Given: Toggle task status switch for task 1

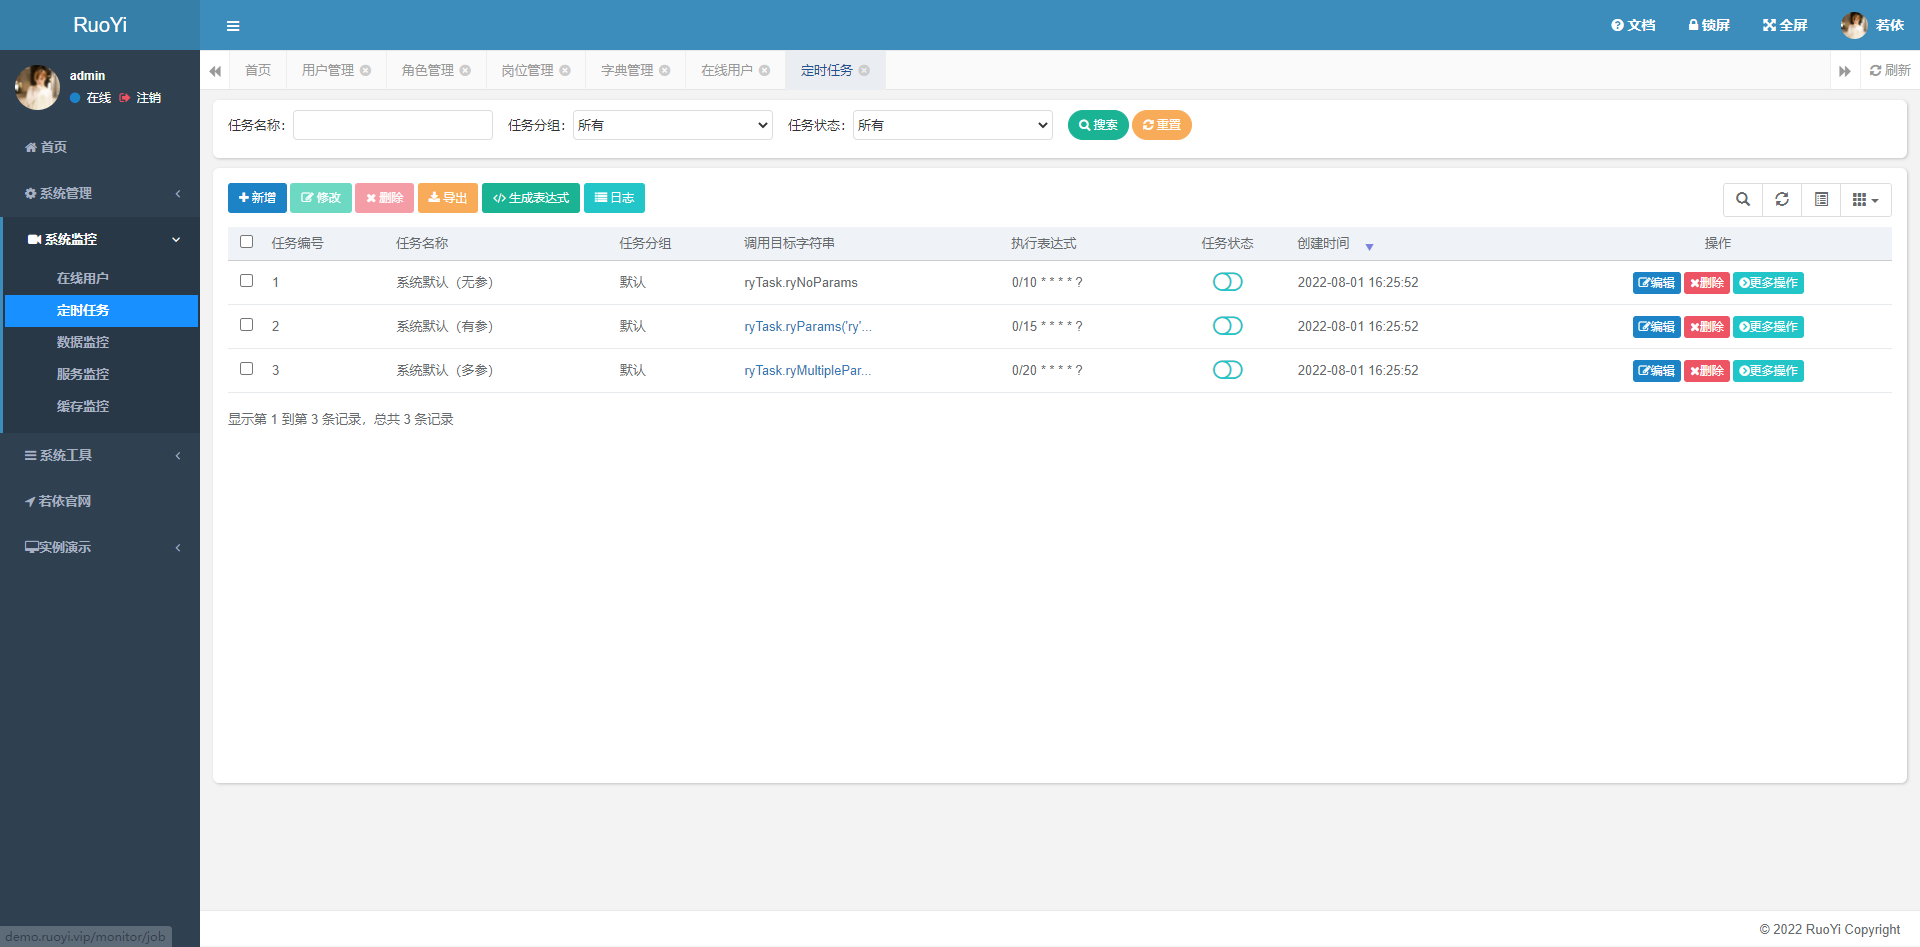Looking at the screenshot, I should (x=1227, y=282).
